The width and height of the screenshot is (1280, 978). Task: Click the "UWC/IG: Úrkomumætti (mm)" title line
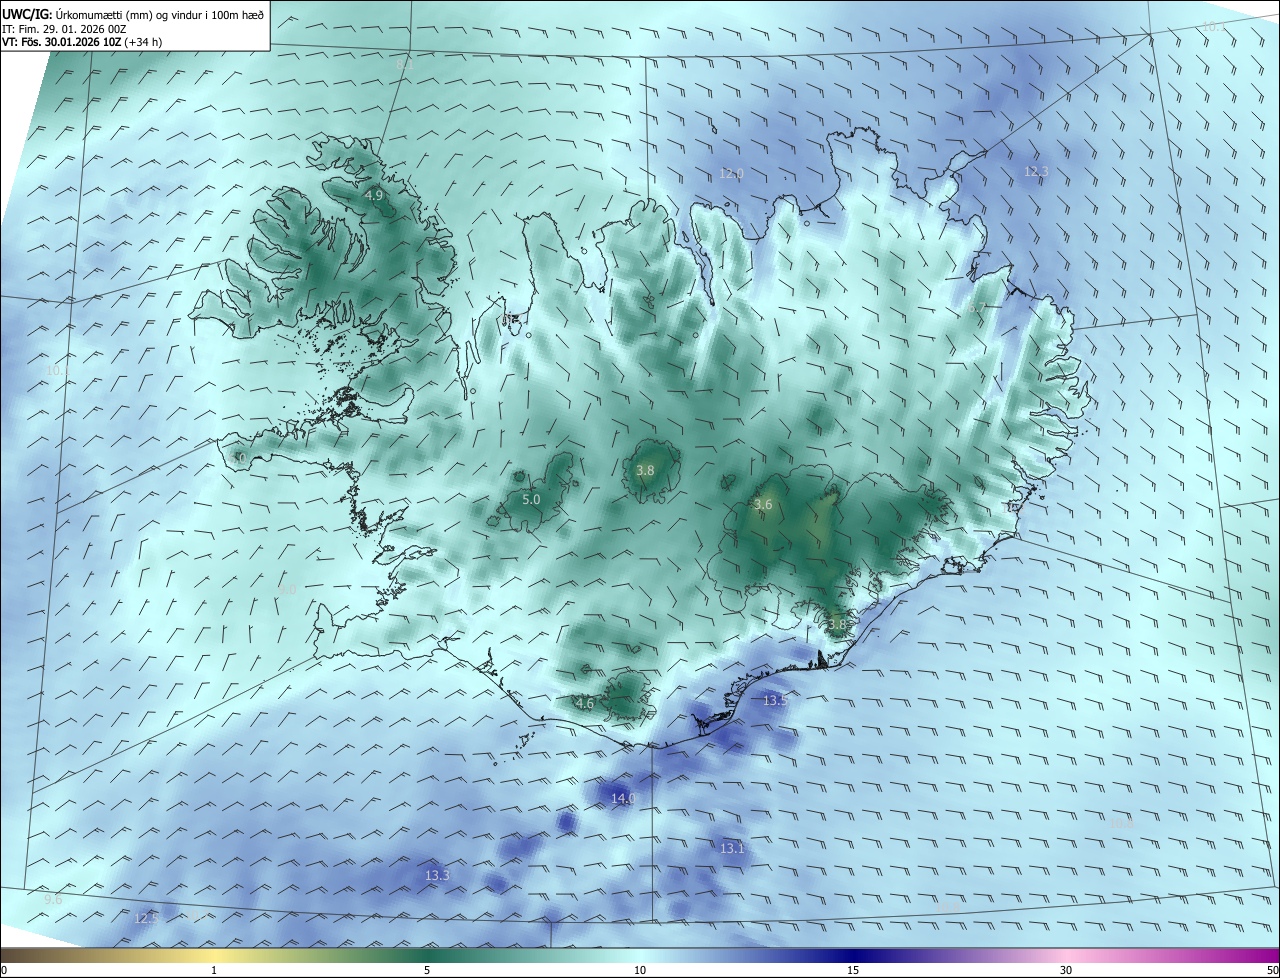134,14
